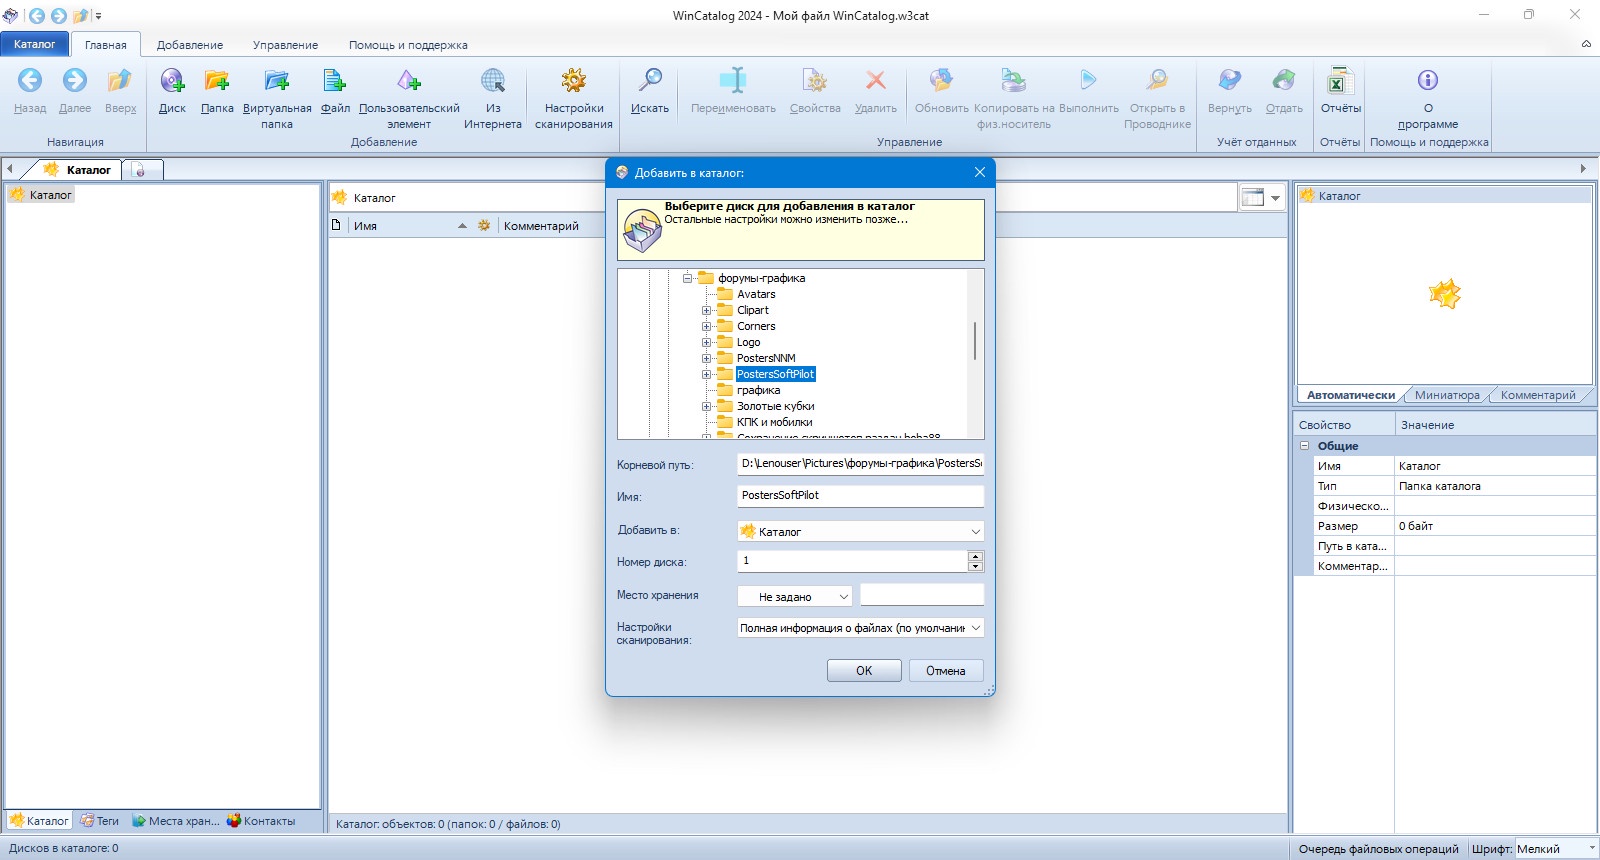Click the Диск add-disk ribbon icon

point(172,81)
